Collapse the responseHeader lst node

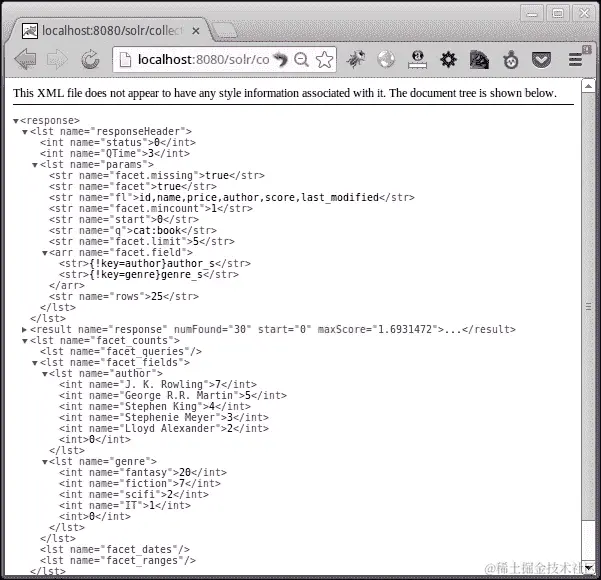[x=25, y=132]
